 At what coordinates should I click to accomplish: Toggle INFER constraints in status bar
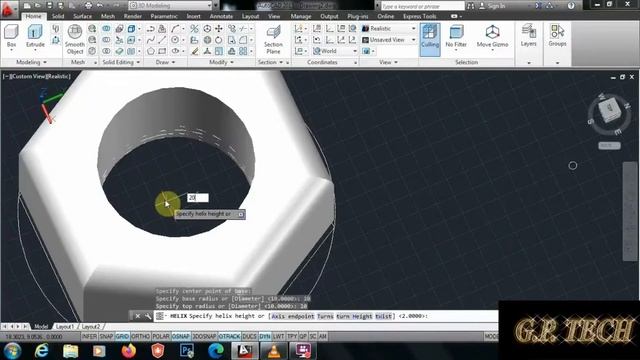(x=89, y=336)
